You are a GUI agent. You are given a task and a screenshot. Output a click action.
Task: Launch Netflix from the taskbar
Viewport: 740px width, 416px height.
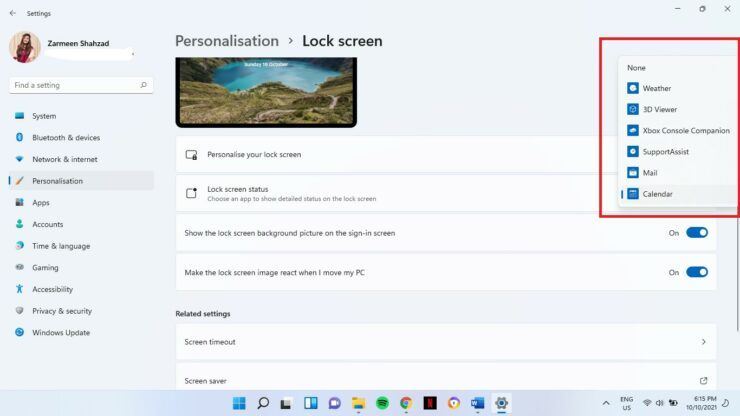[x=429, y=403]
